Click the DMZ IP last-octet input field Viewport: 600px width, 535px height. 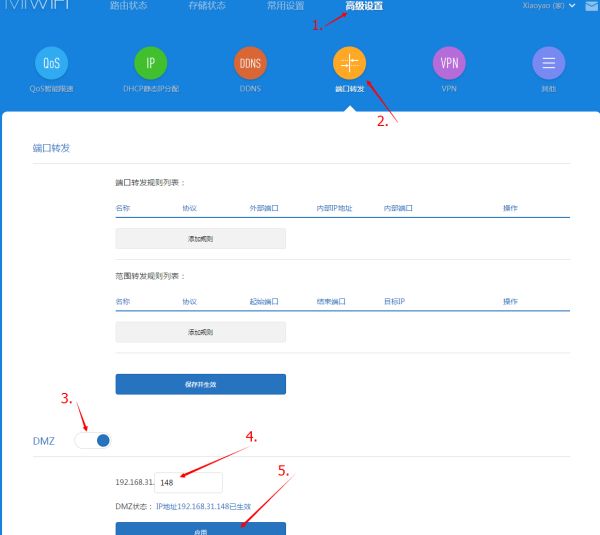click(188, 483)
